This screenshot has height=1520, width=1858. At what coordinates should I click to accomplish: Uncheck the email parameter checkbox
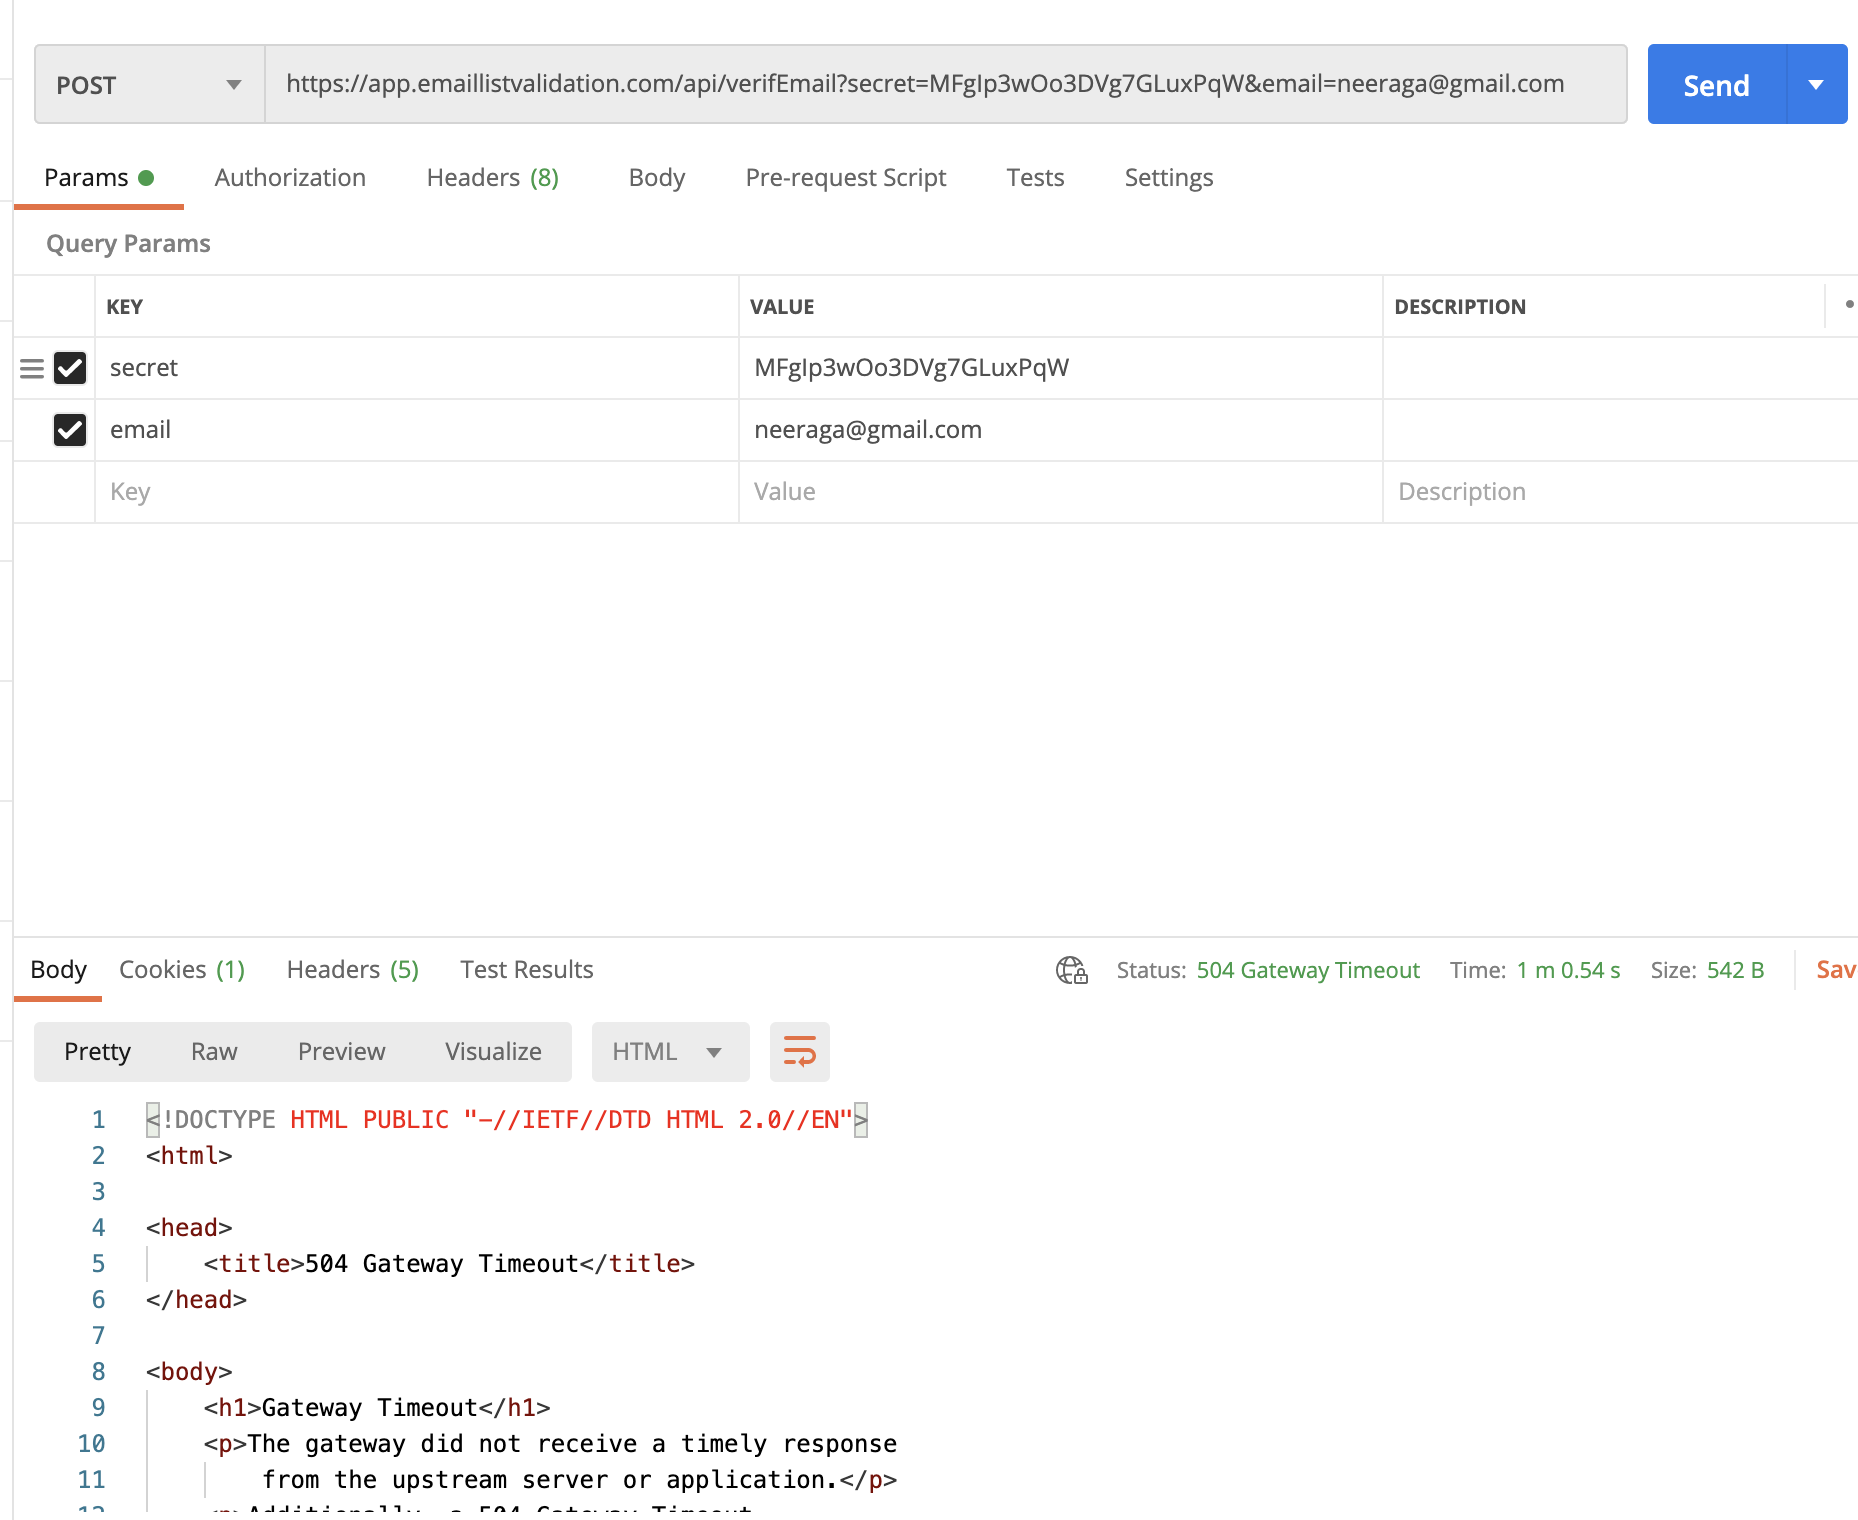coord(70,430)
